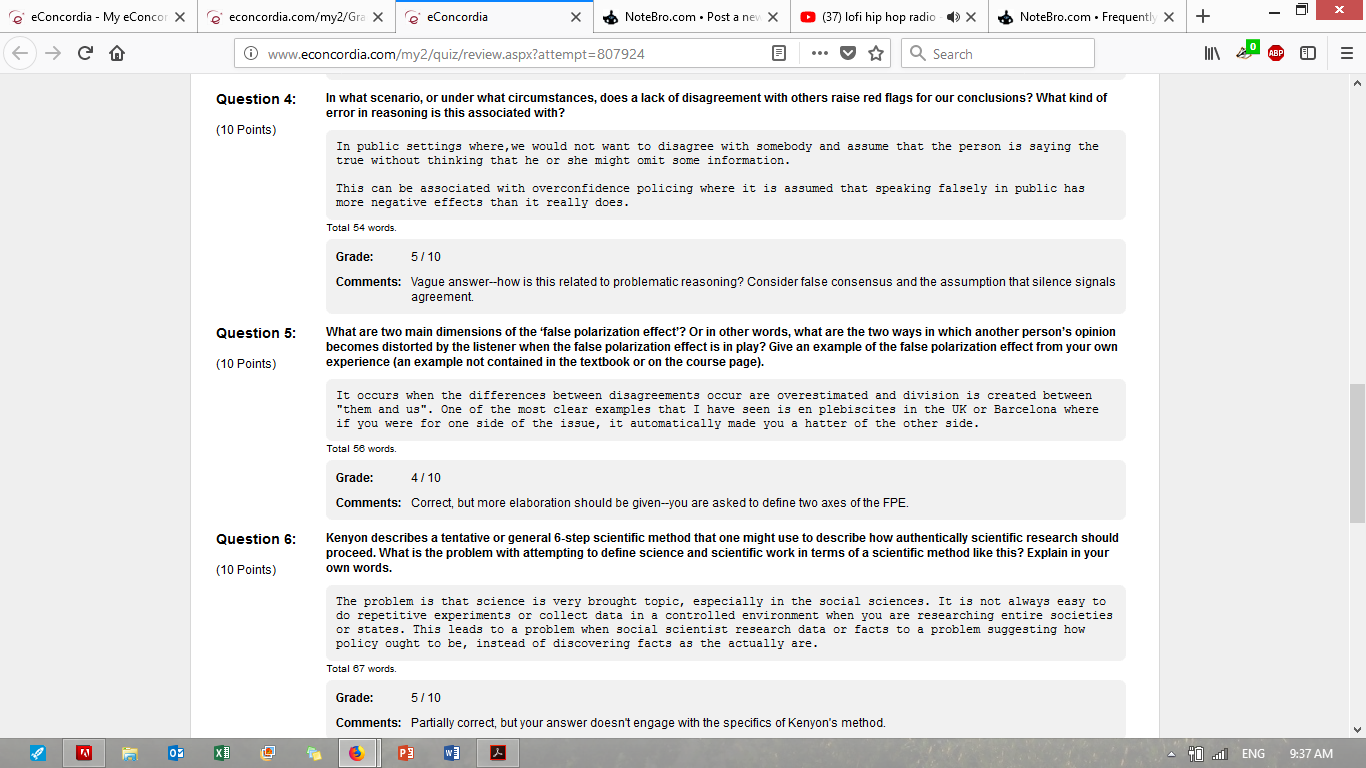Viewport: 1366px width, 768px height.
Task: Save page to Pocket
Action: click(848, 54)
